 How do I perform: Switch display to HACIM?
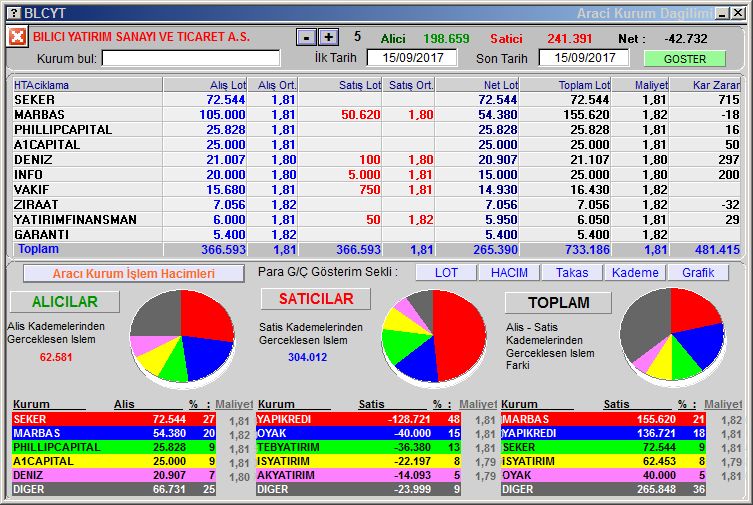click(x=509, y=272)
